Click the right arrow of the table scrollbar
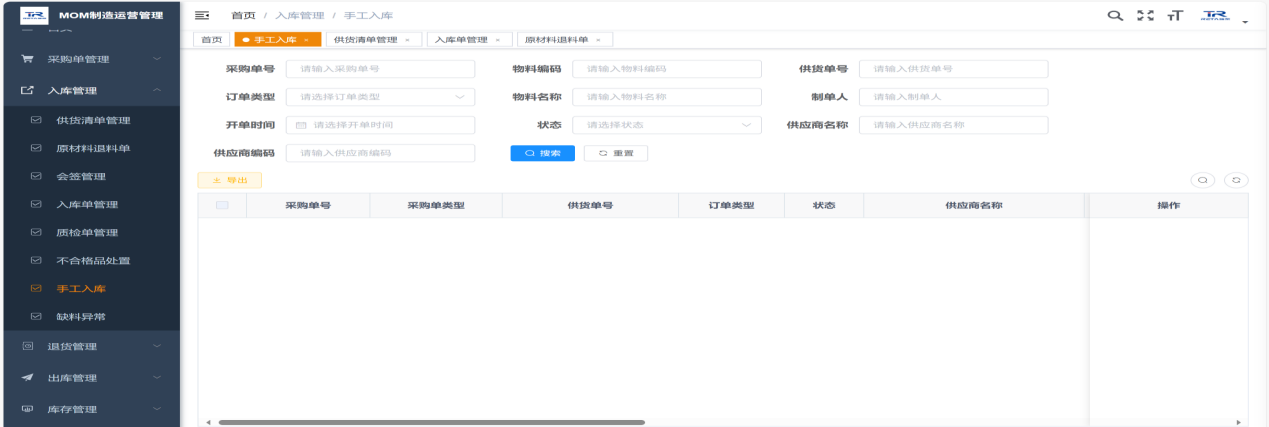This screenshot has width=1269, height=427. 1239,422
